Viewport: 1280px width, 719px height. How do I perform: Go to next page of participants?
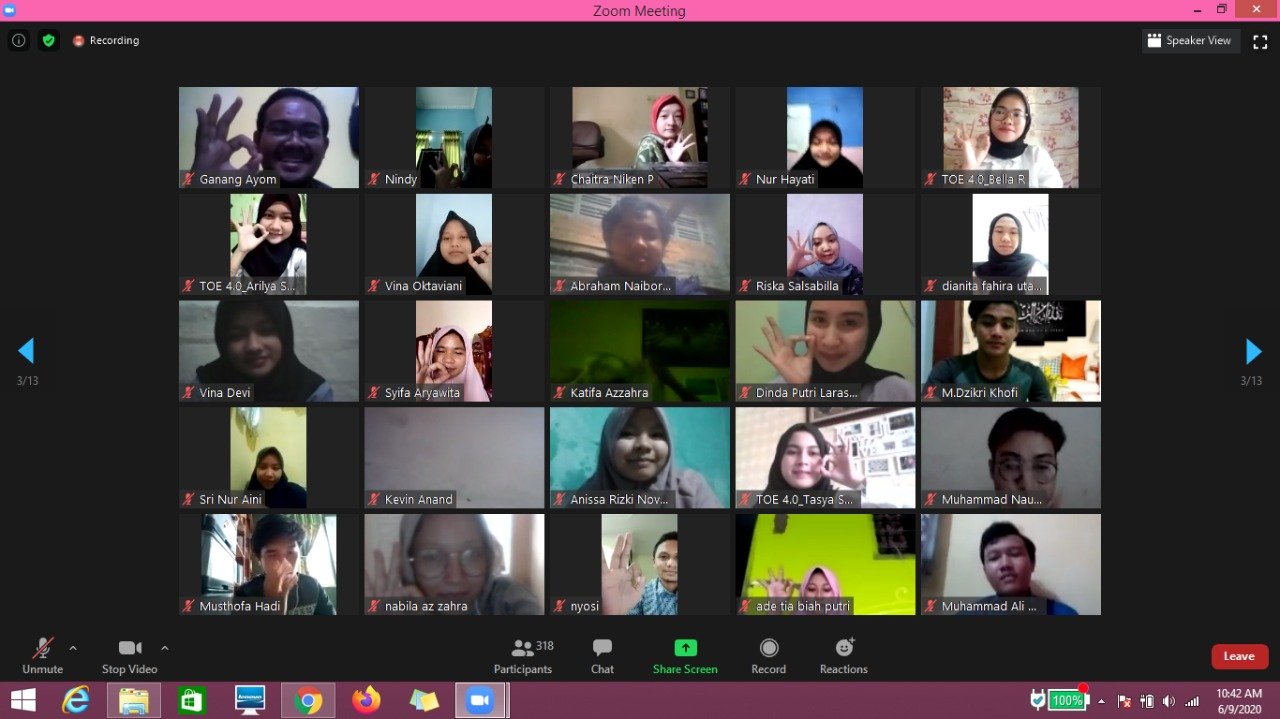[1253, 351]
